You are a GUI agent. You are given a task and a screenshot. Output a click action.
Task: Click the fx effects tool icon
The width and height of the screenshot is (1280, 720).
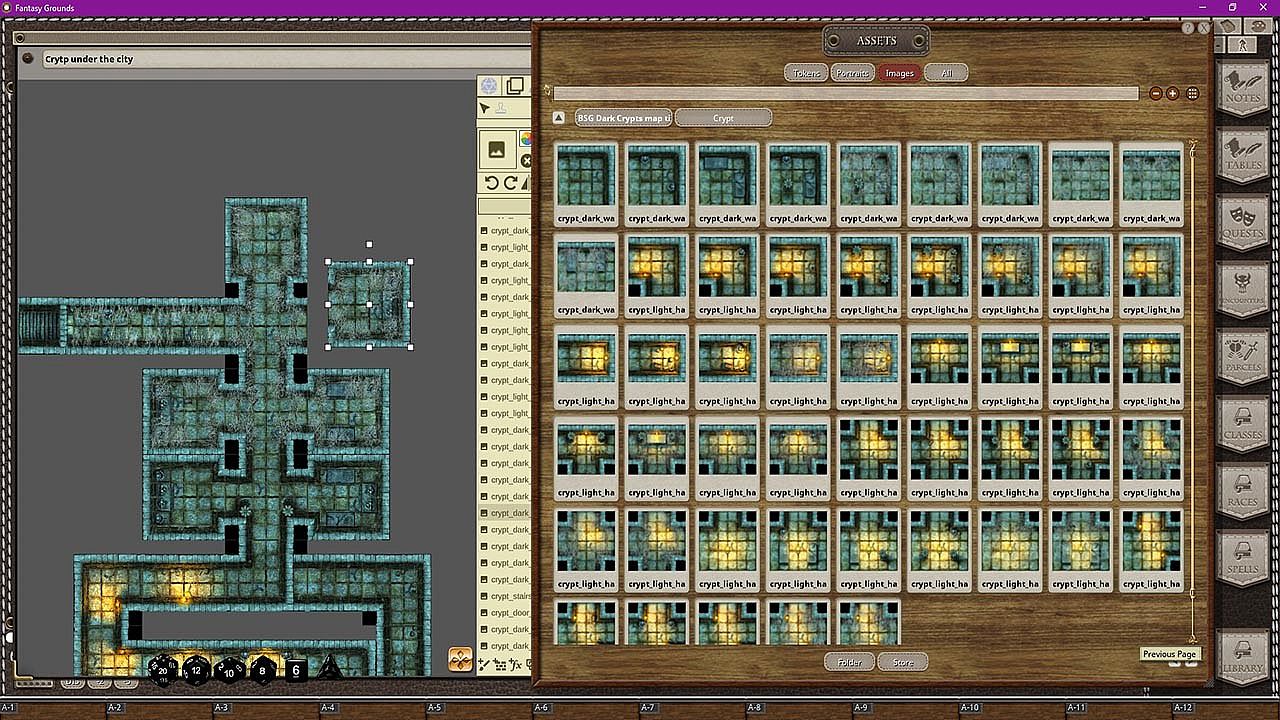pyautogui.click(x=516, y=664)
